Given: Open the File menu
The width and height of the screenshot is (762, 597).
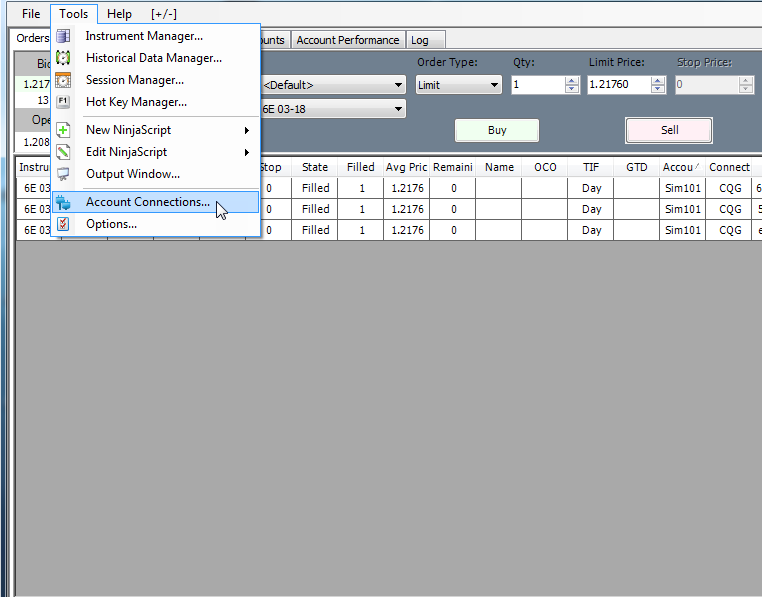Looking at the screenshot, I should pos(31,14).
